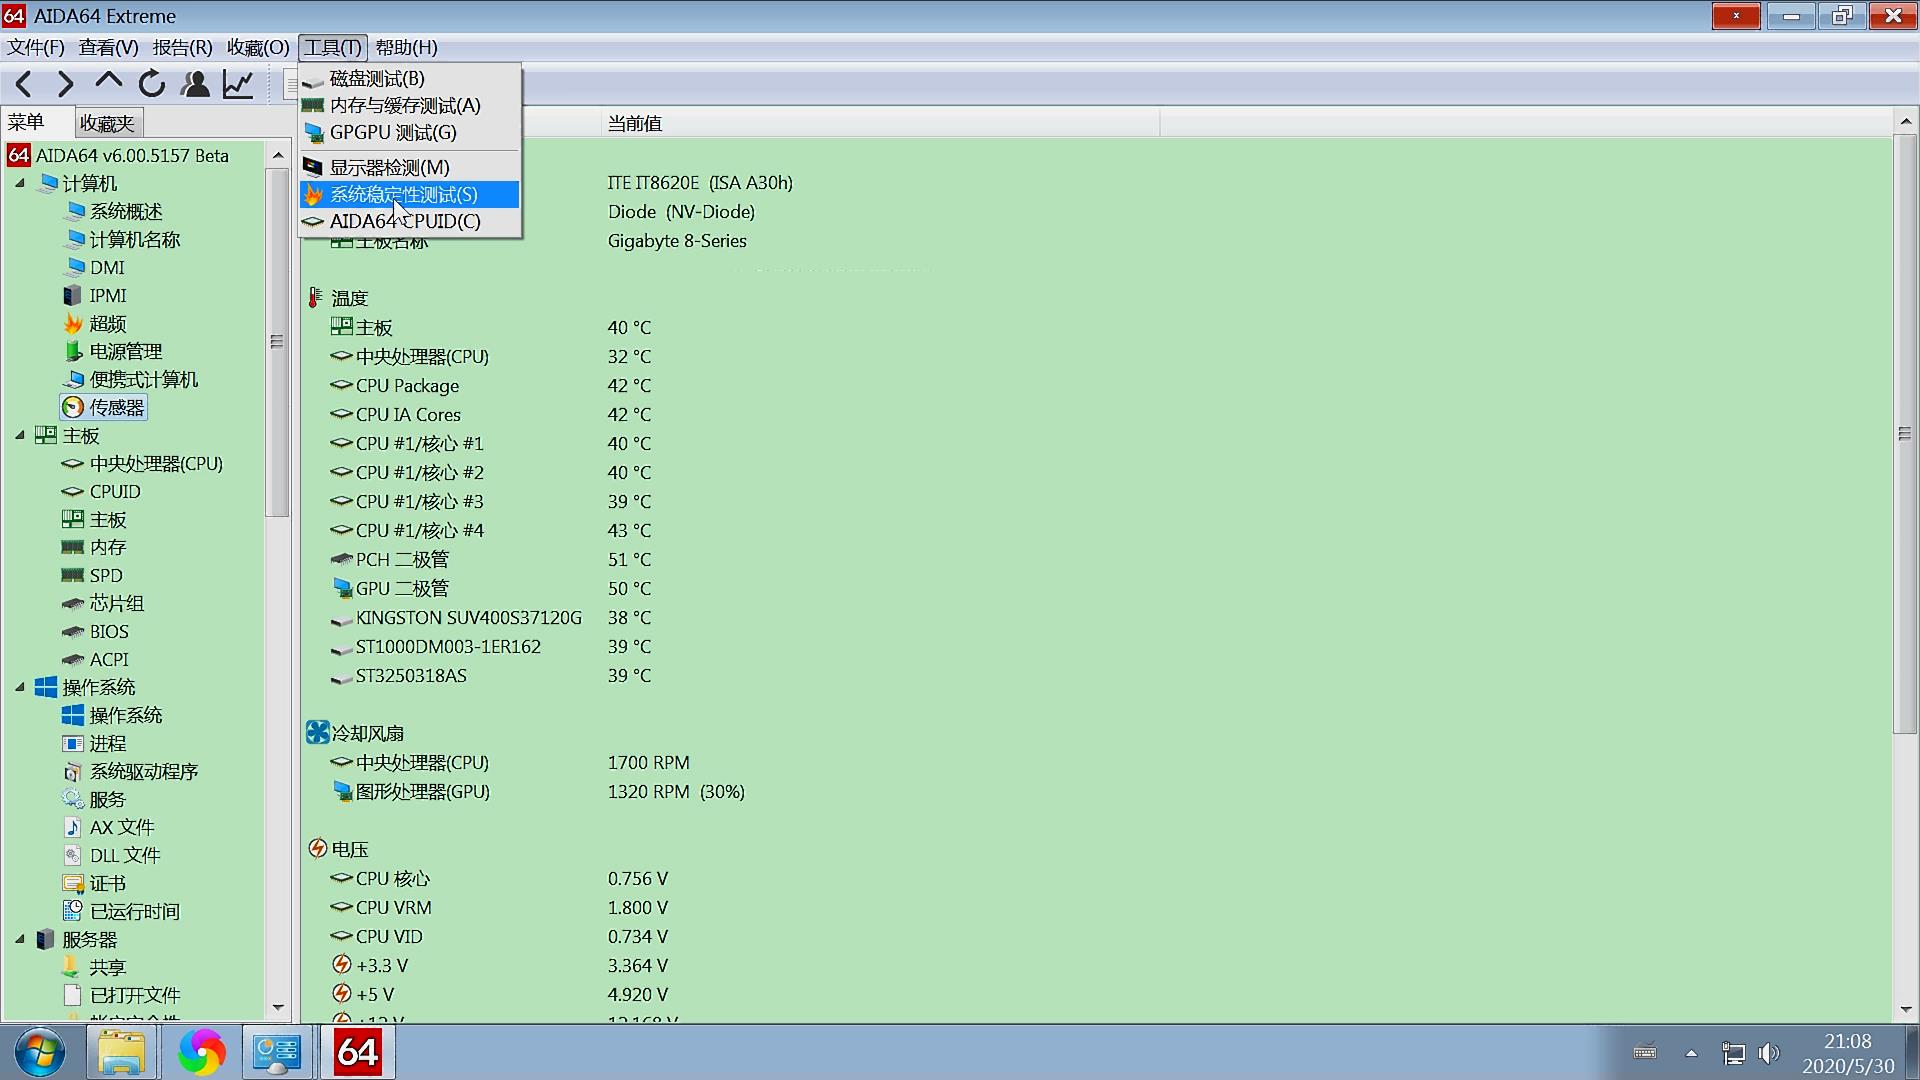This screenshot has height=1080, width=1920.
Task: Click the 当前值 column header
Action: point(634,124)
